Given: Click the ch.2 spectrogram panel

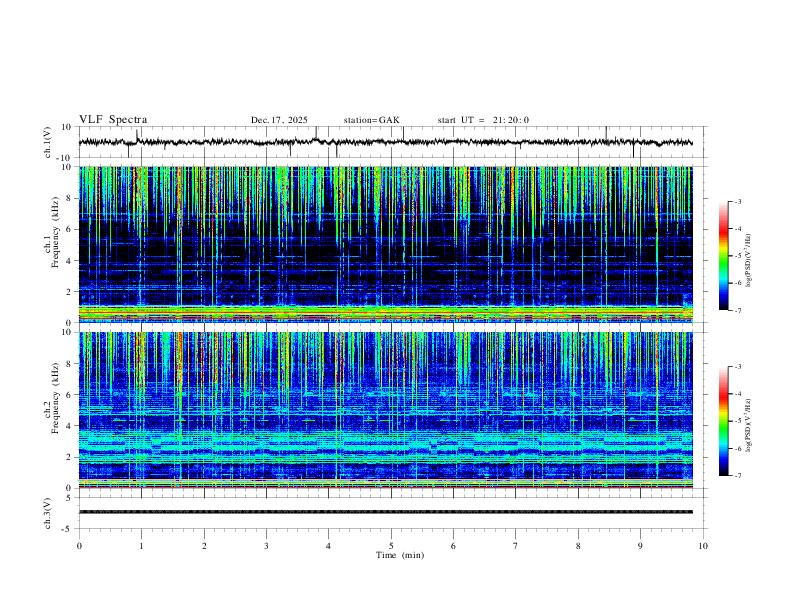Looking at the screenshot, I should [x=385, y=410].
